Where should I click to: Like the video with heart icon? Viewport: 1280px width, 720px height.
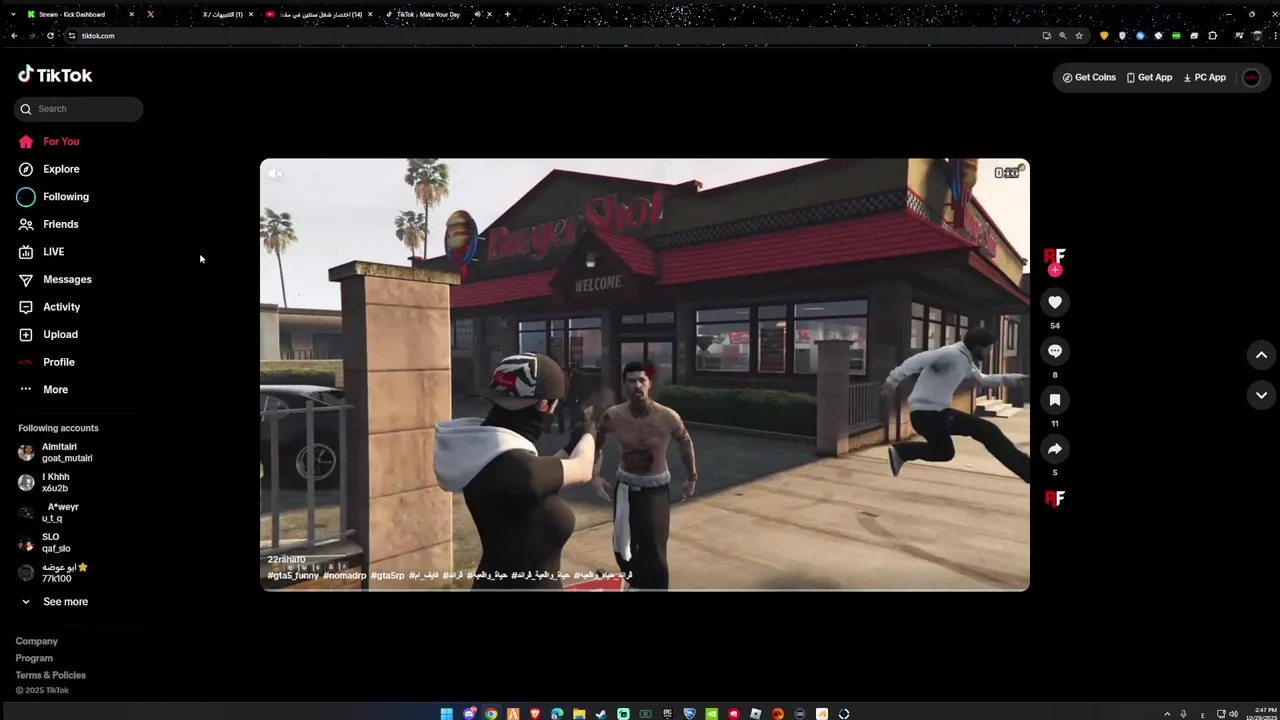(x=1055, y=302)
